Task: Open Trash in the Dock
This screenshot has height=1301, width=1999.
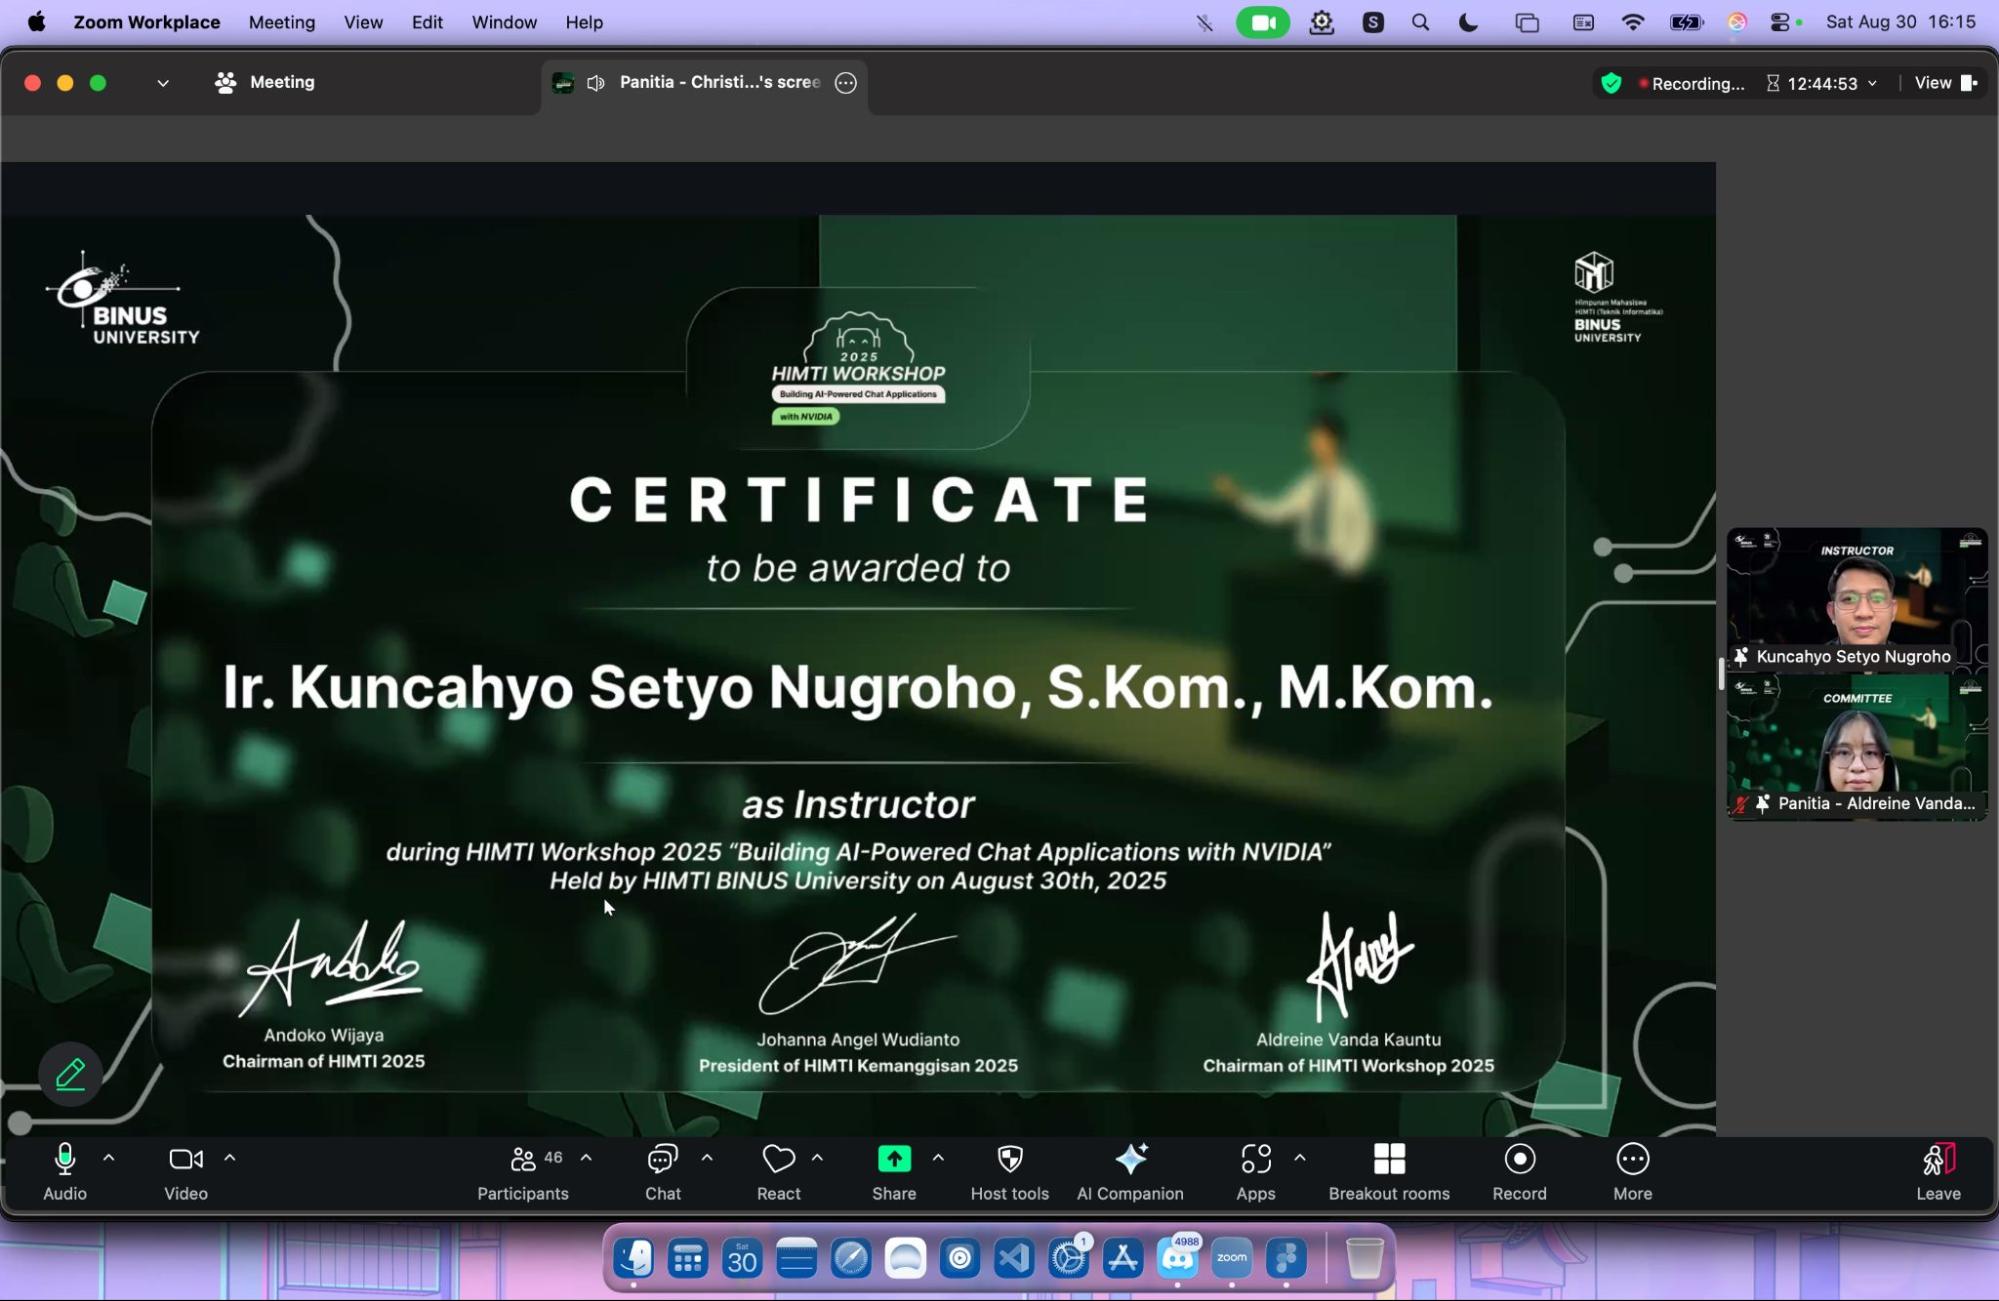Action: 1364,1258
